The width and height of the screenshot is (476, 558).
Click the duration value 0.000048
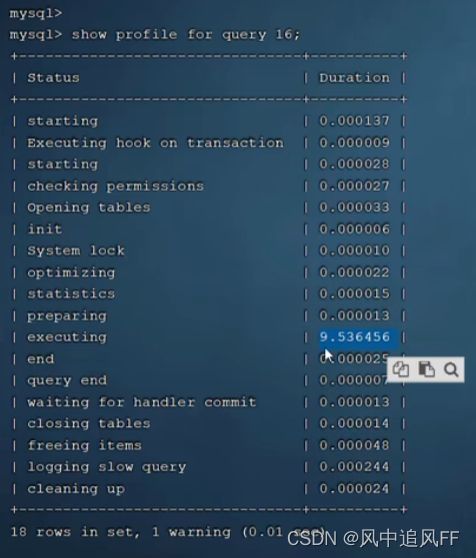(354, 445)
